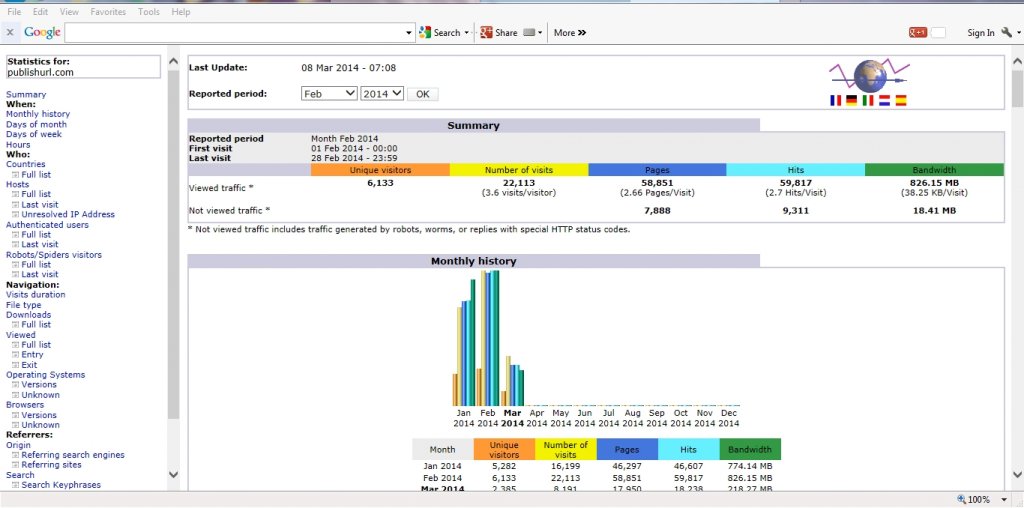
Task: Switch report language to Spanish flag
Action: 901,101
